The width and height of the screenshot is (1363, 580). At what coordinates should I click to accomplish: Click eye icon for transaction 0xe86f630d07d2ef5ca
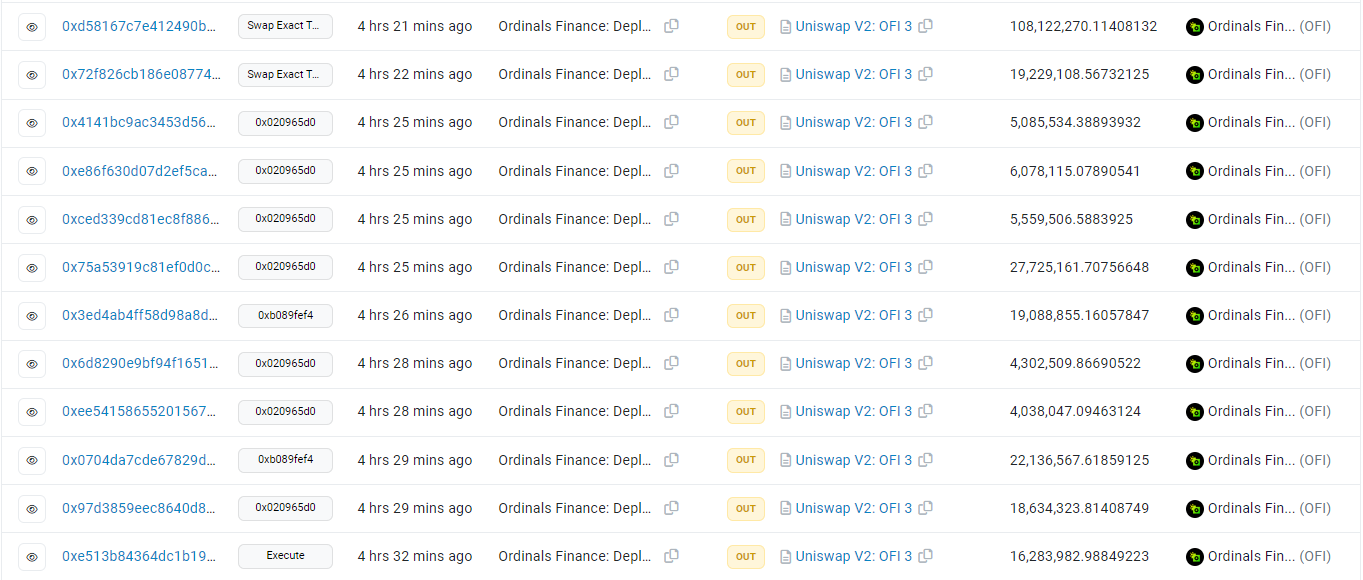pos(32,171)
